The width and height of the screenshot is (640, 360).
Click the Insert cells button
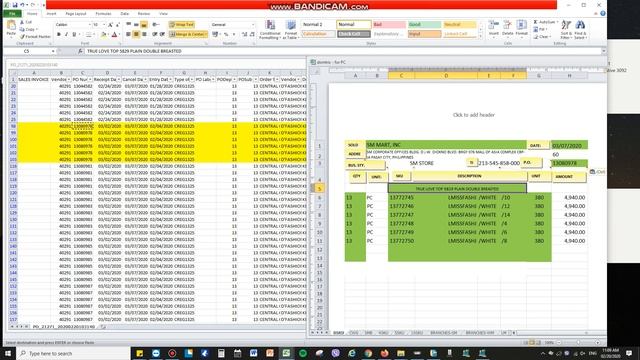point(494,29)
